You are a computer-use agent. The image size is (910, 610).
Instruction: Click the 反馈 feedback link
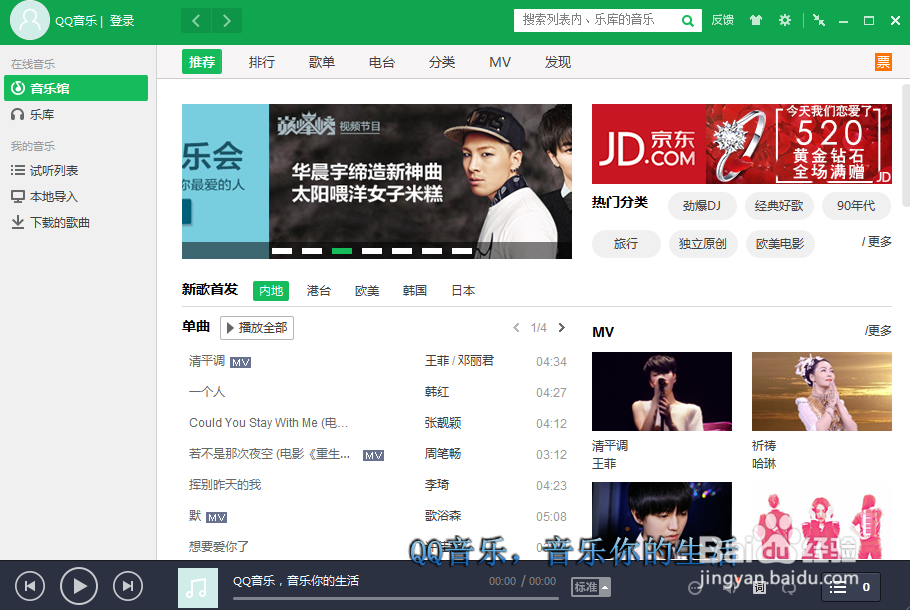pyautogui.click(x=723, y=20)
